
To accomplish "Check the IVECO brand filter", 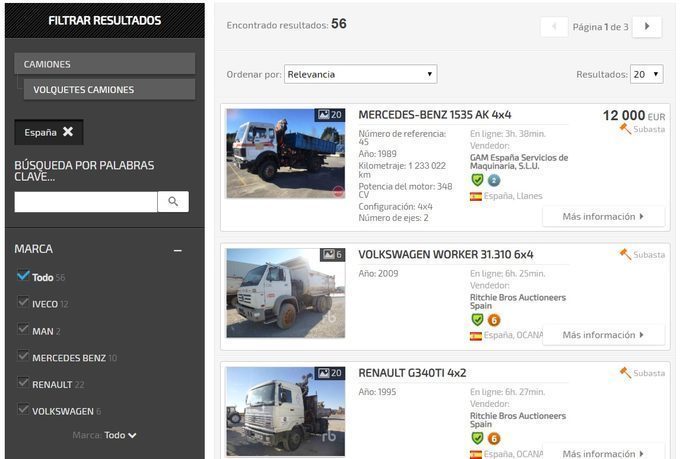I will [23, 302].
